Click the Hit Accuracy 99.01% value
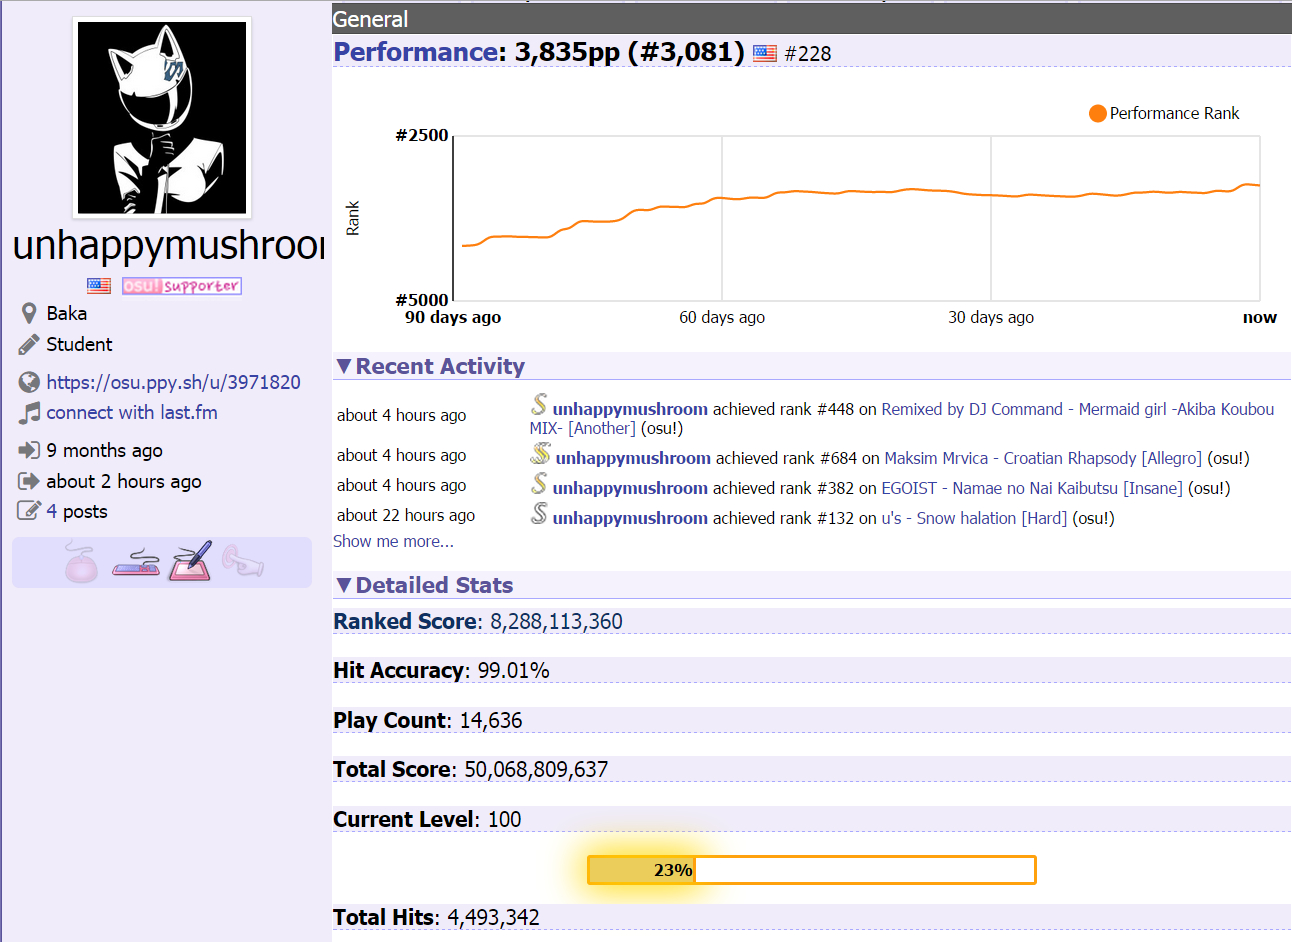 [x=513, y=670]
